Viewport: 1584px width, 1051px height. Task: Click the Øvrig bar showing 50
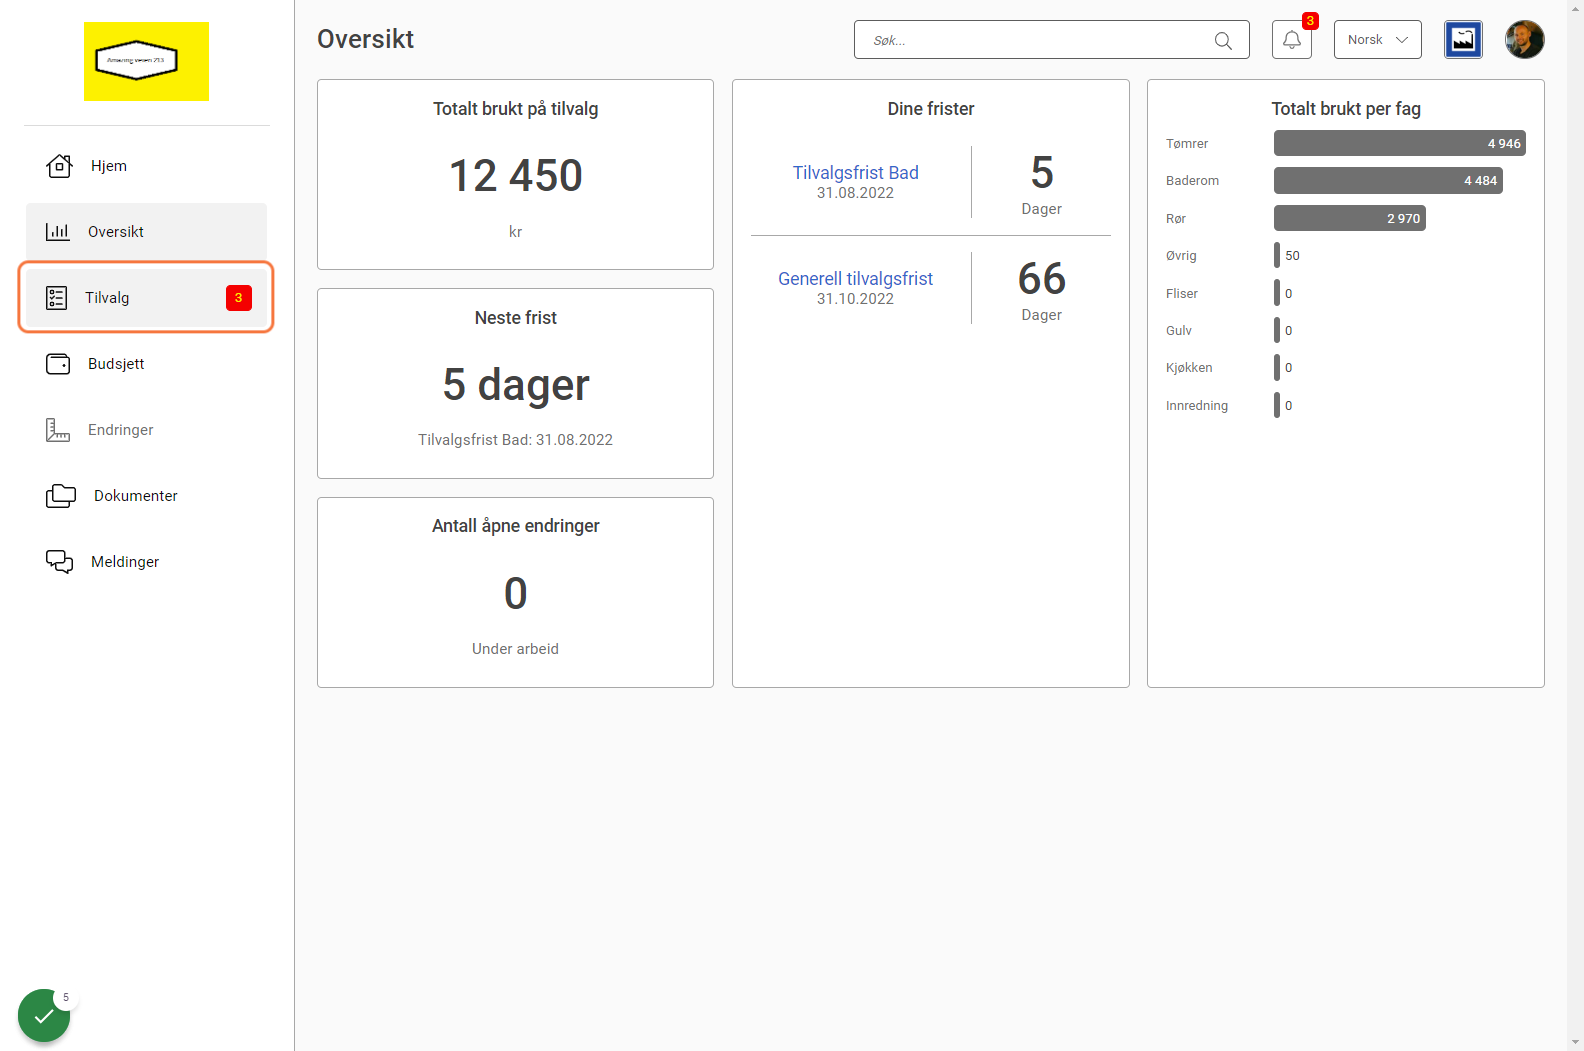(1277, 256)
